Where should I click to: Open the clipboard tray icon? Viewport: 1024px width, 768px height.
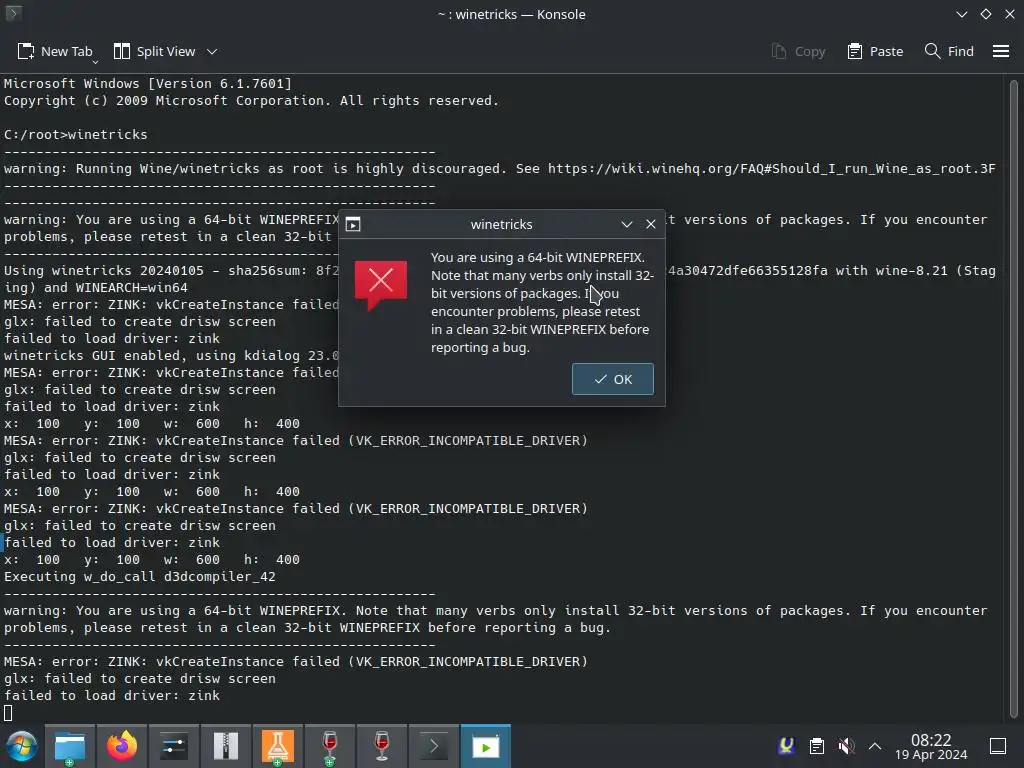coord(816,746)
